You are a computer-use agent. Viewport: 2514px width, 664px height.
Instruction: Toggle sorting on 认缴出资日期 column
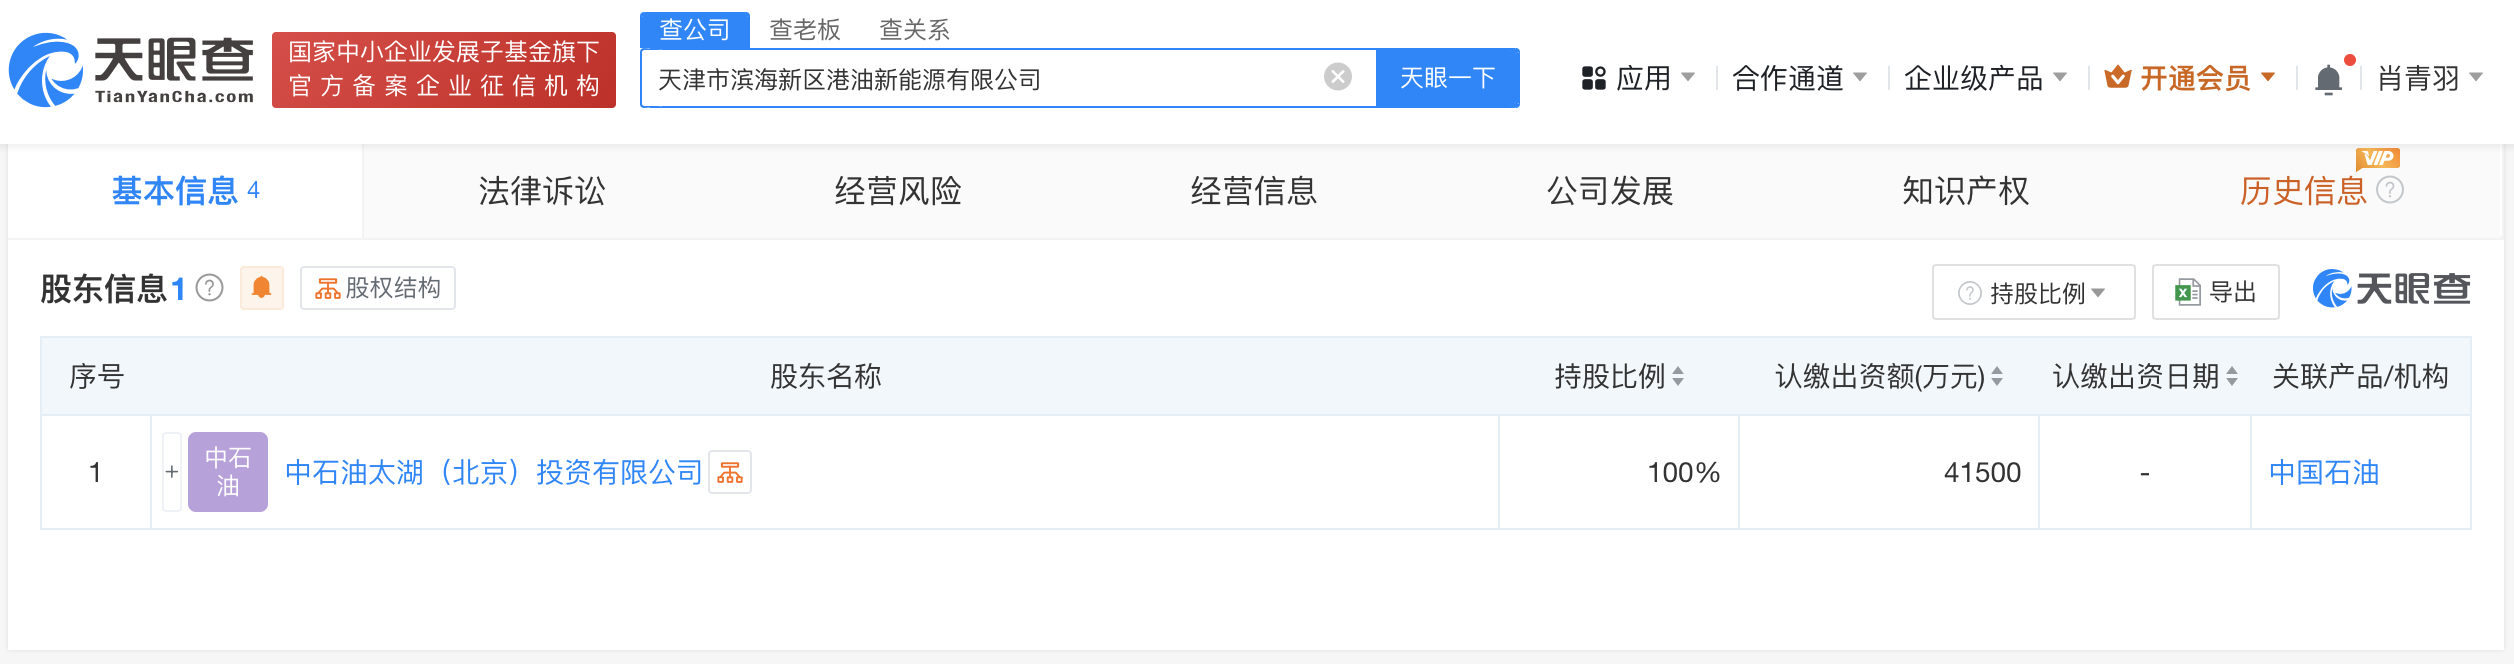coord(2232,378)
